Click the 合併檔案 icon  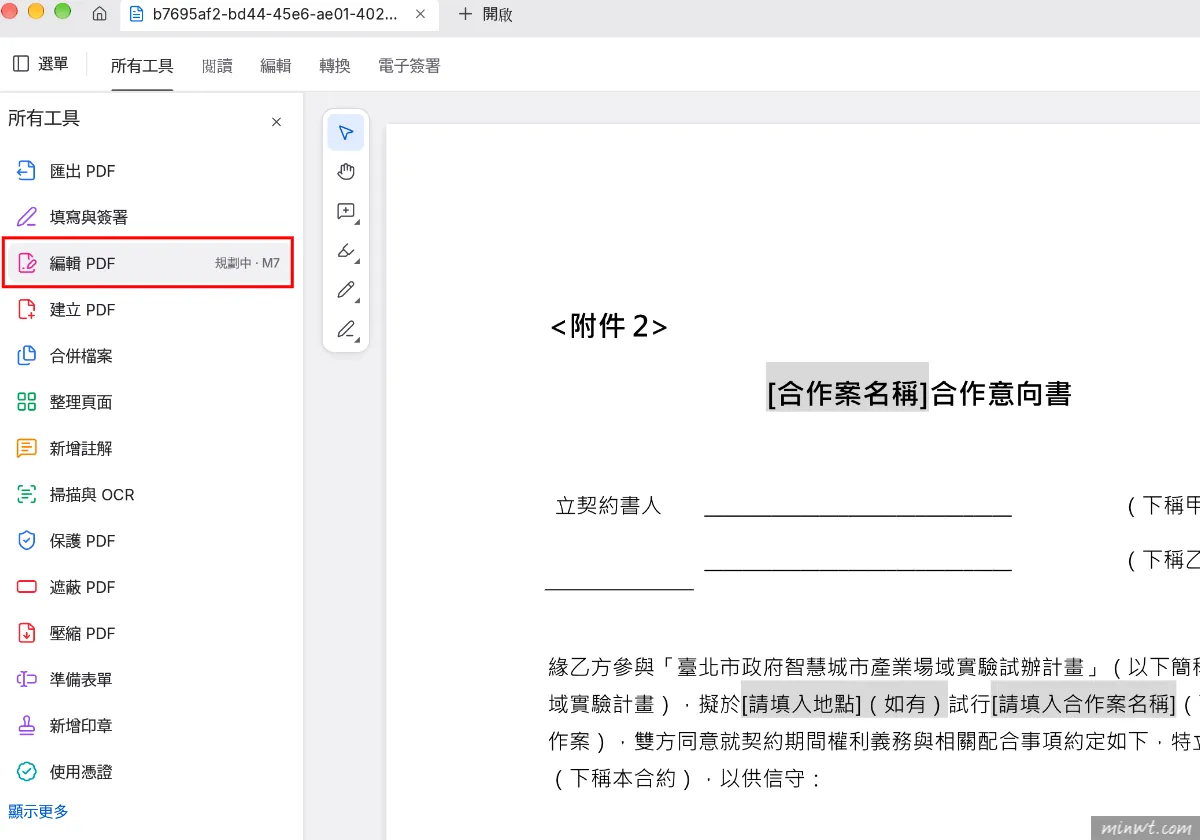click(27, 356)
